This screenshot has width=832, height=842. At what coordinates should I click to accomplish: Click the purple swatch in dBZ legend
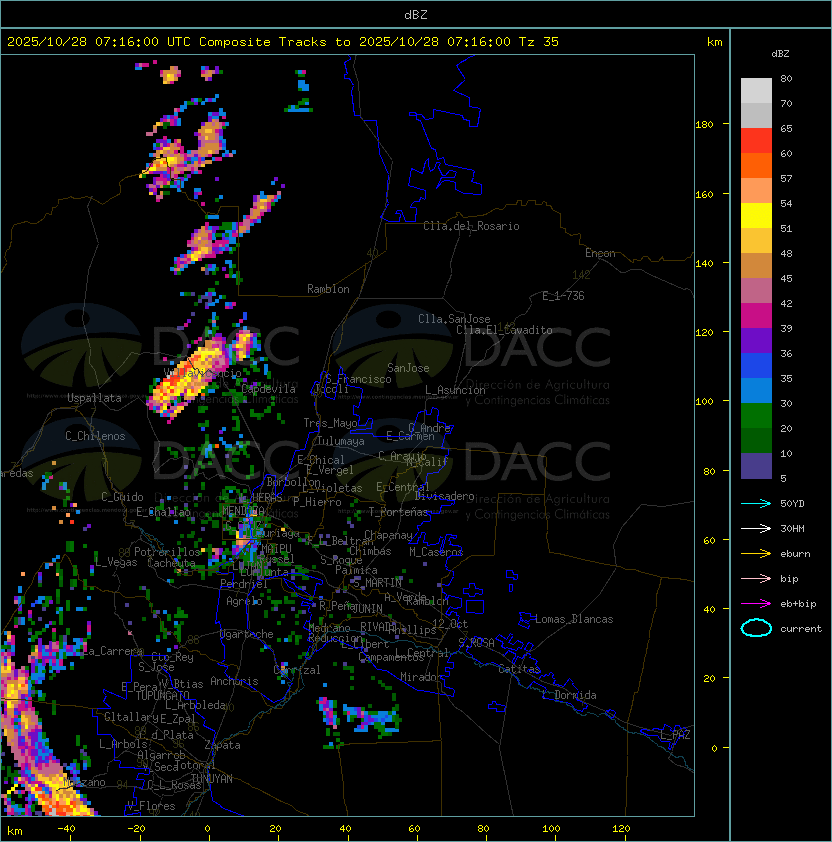click(x=756, y=341)
